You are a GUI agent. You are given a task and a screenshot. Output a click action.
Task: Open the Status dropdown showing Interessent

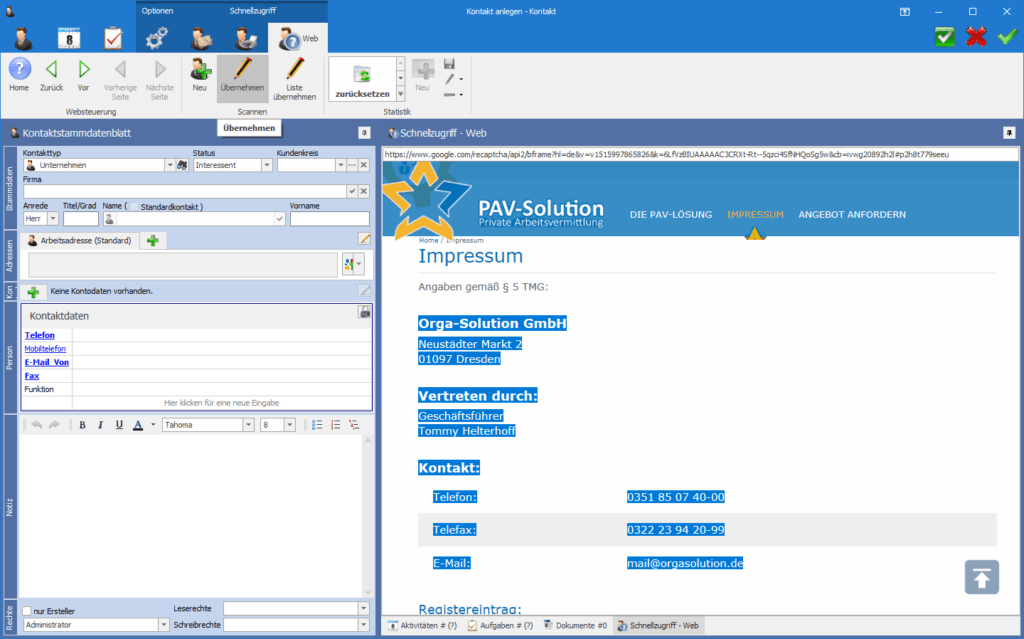[266, 165]
